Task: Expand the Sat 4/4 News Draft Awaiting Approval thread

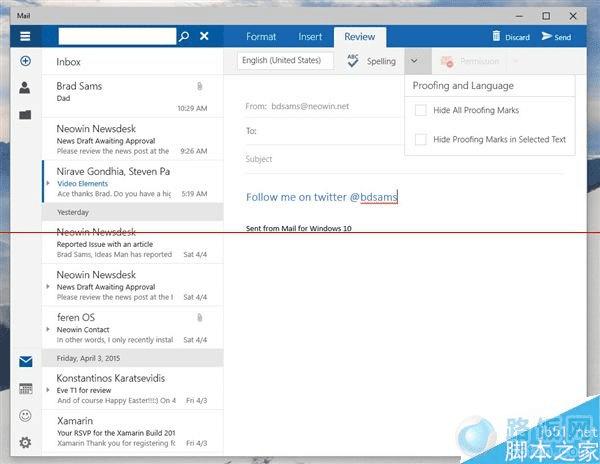Action: 48,287
